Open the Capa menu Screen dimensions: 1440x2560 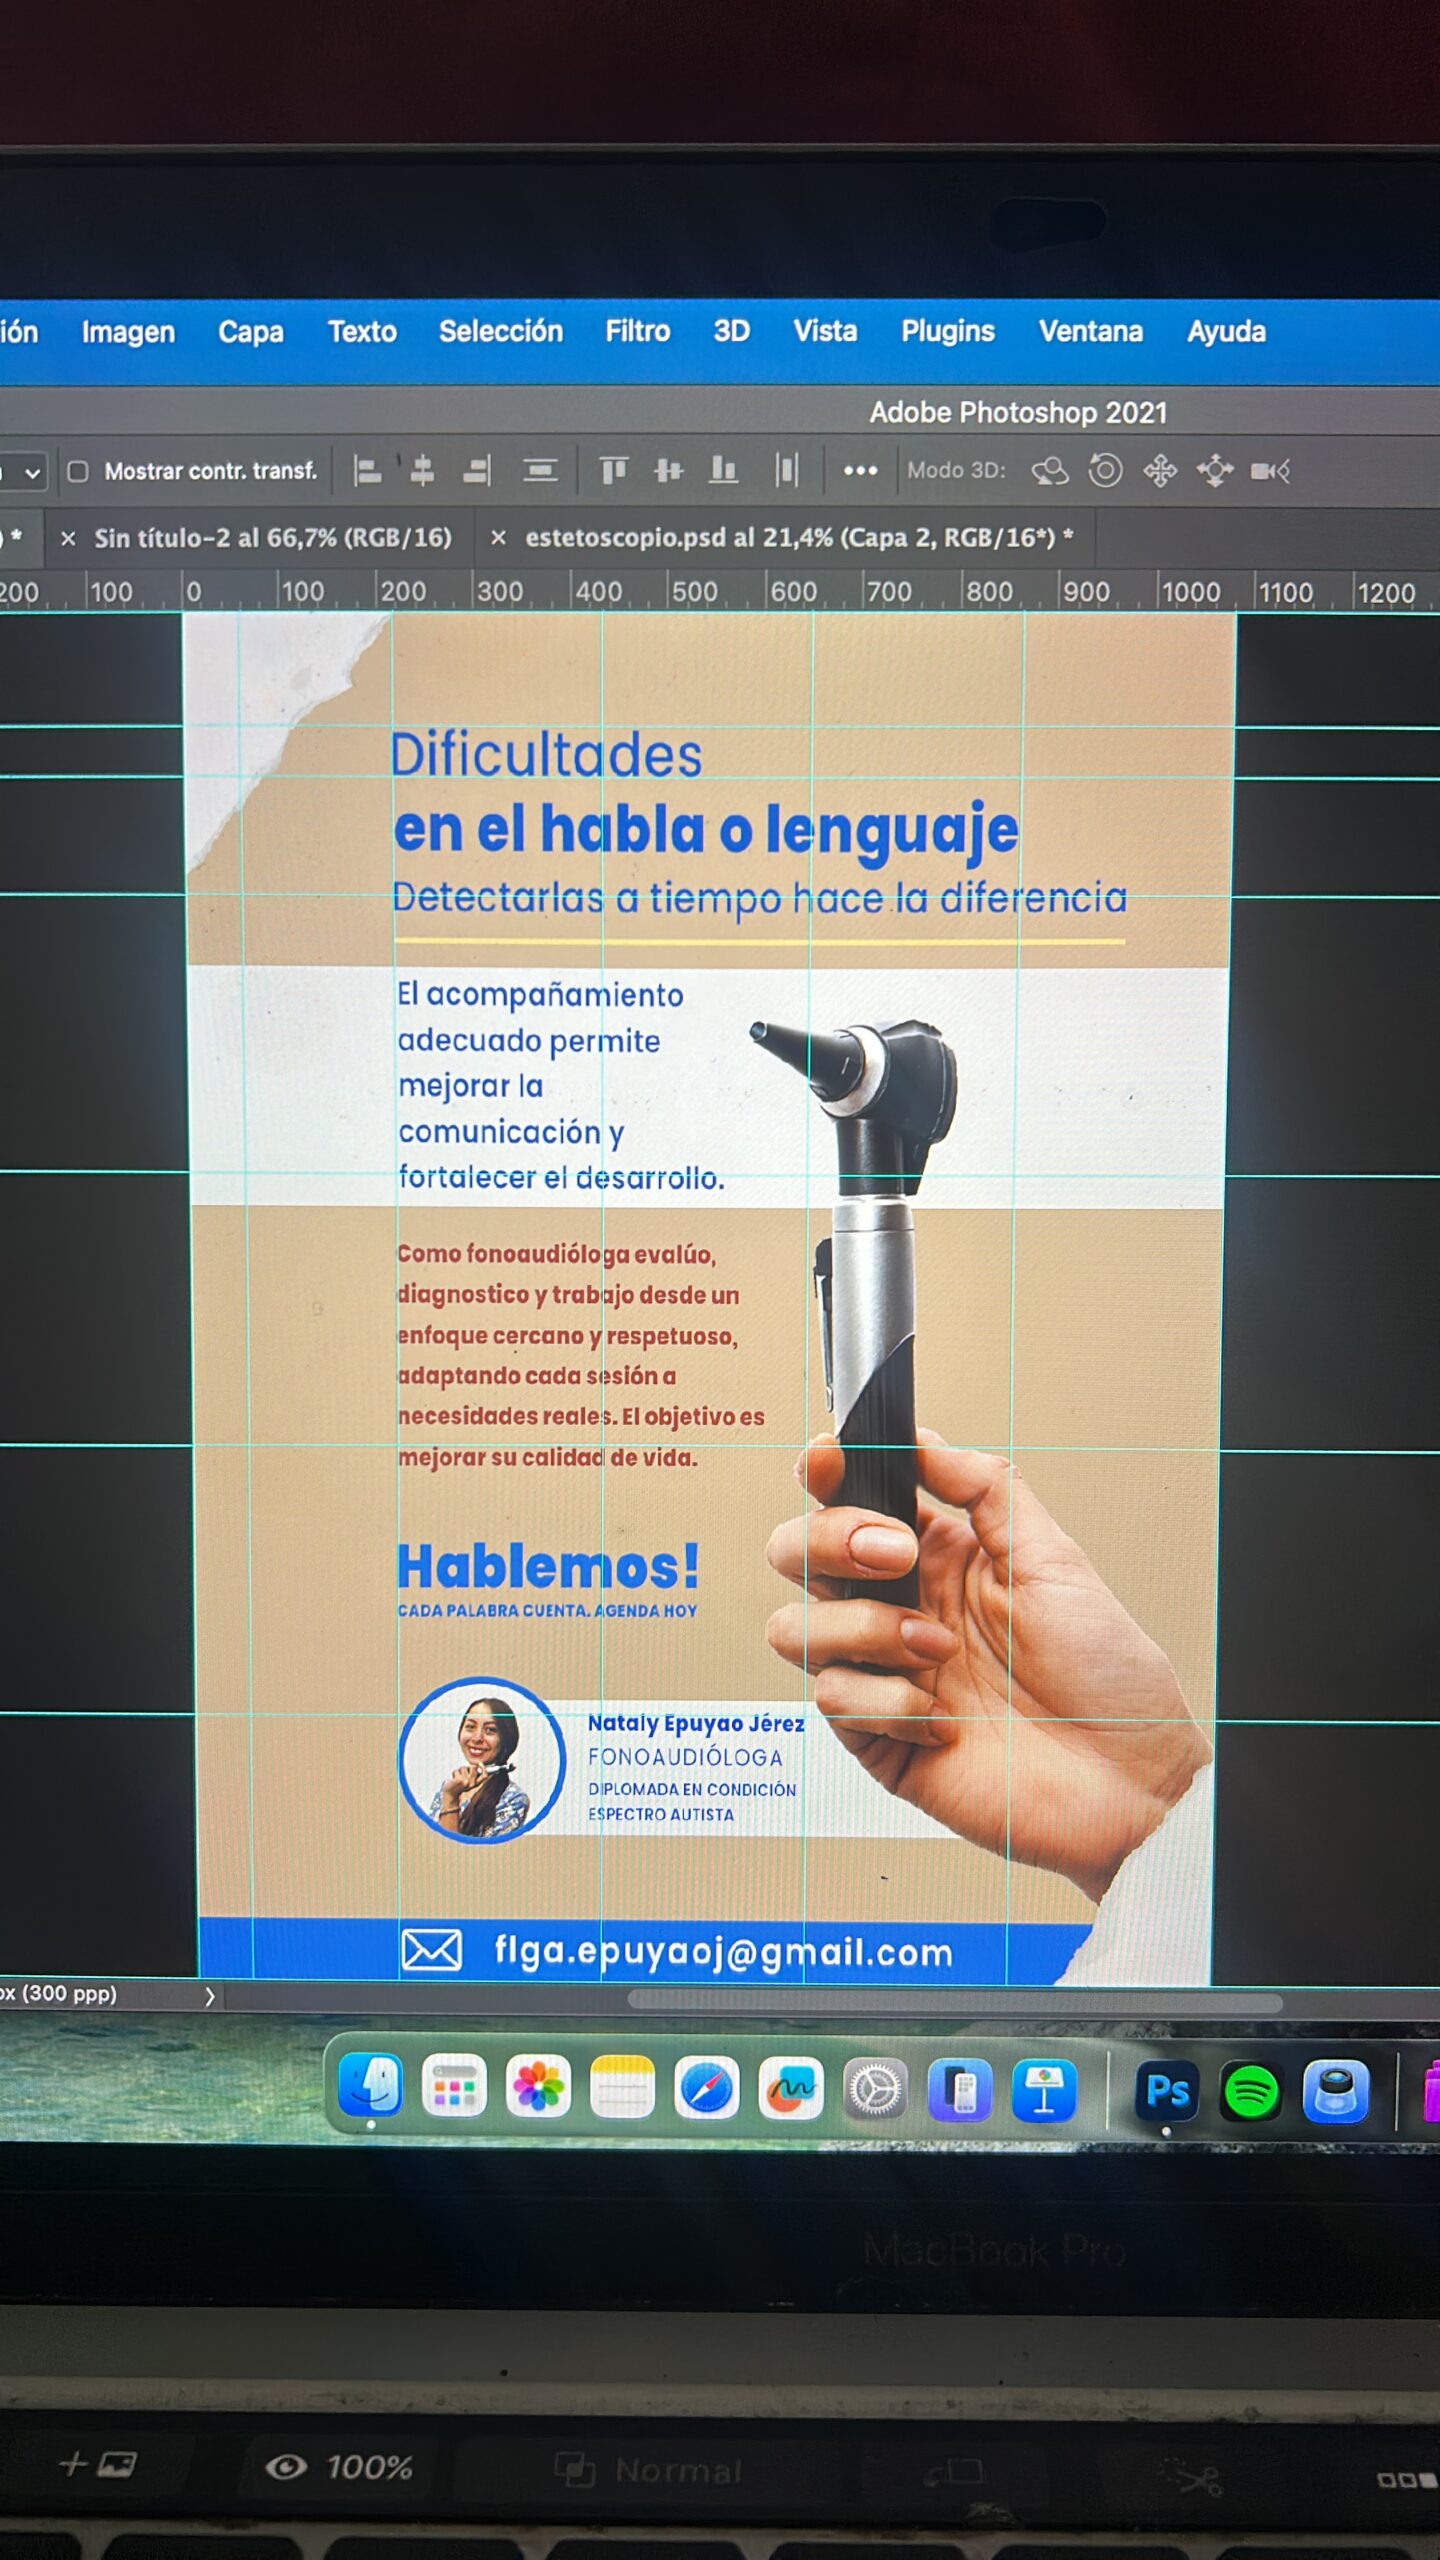[x=250, y=332]
